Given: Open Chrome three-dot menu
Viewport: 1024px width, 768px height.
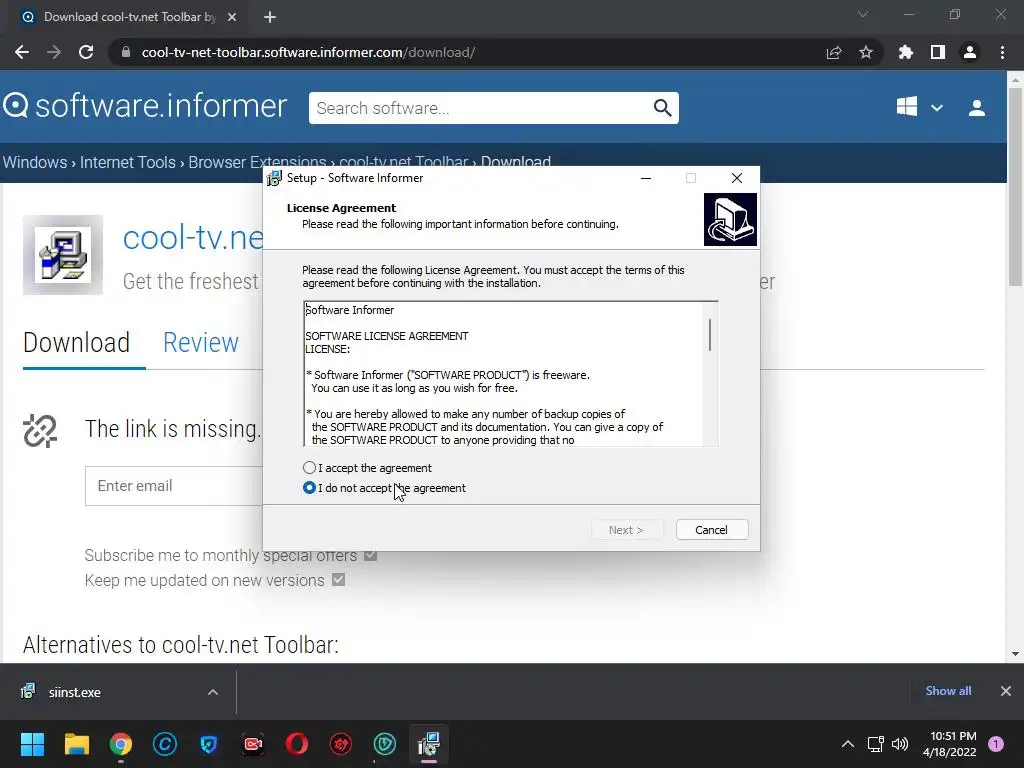Looking at the screenshot, I should pyautogui.click(x=1002, y=52).
